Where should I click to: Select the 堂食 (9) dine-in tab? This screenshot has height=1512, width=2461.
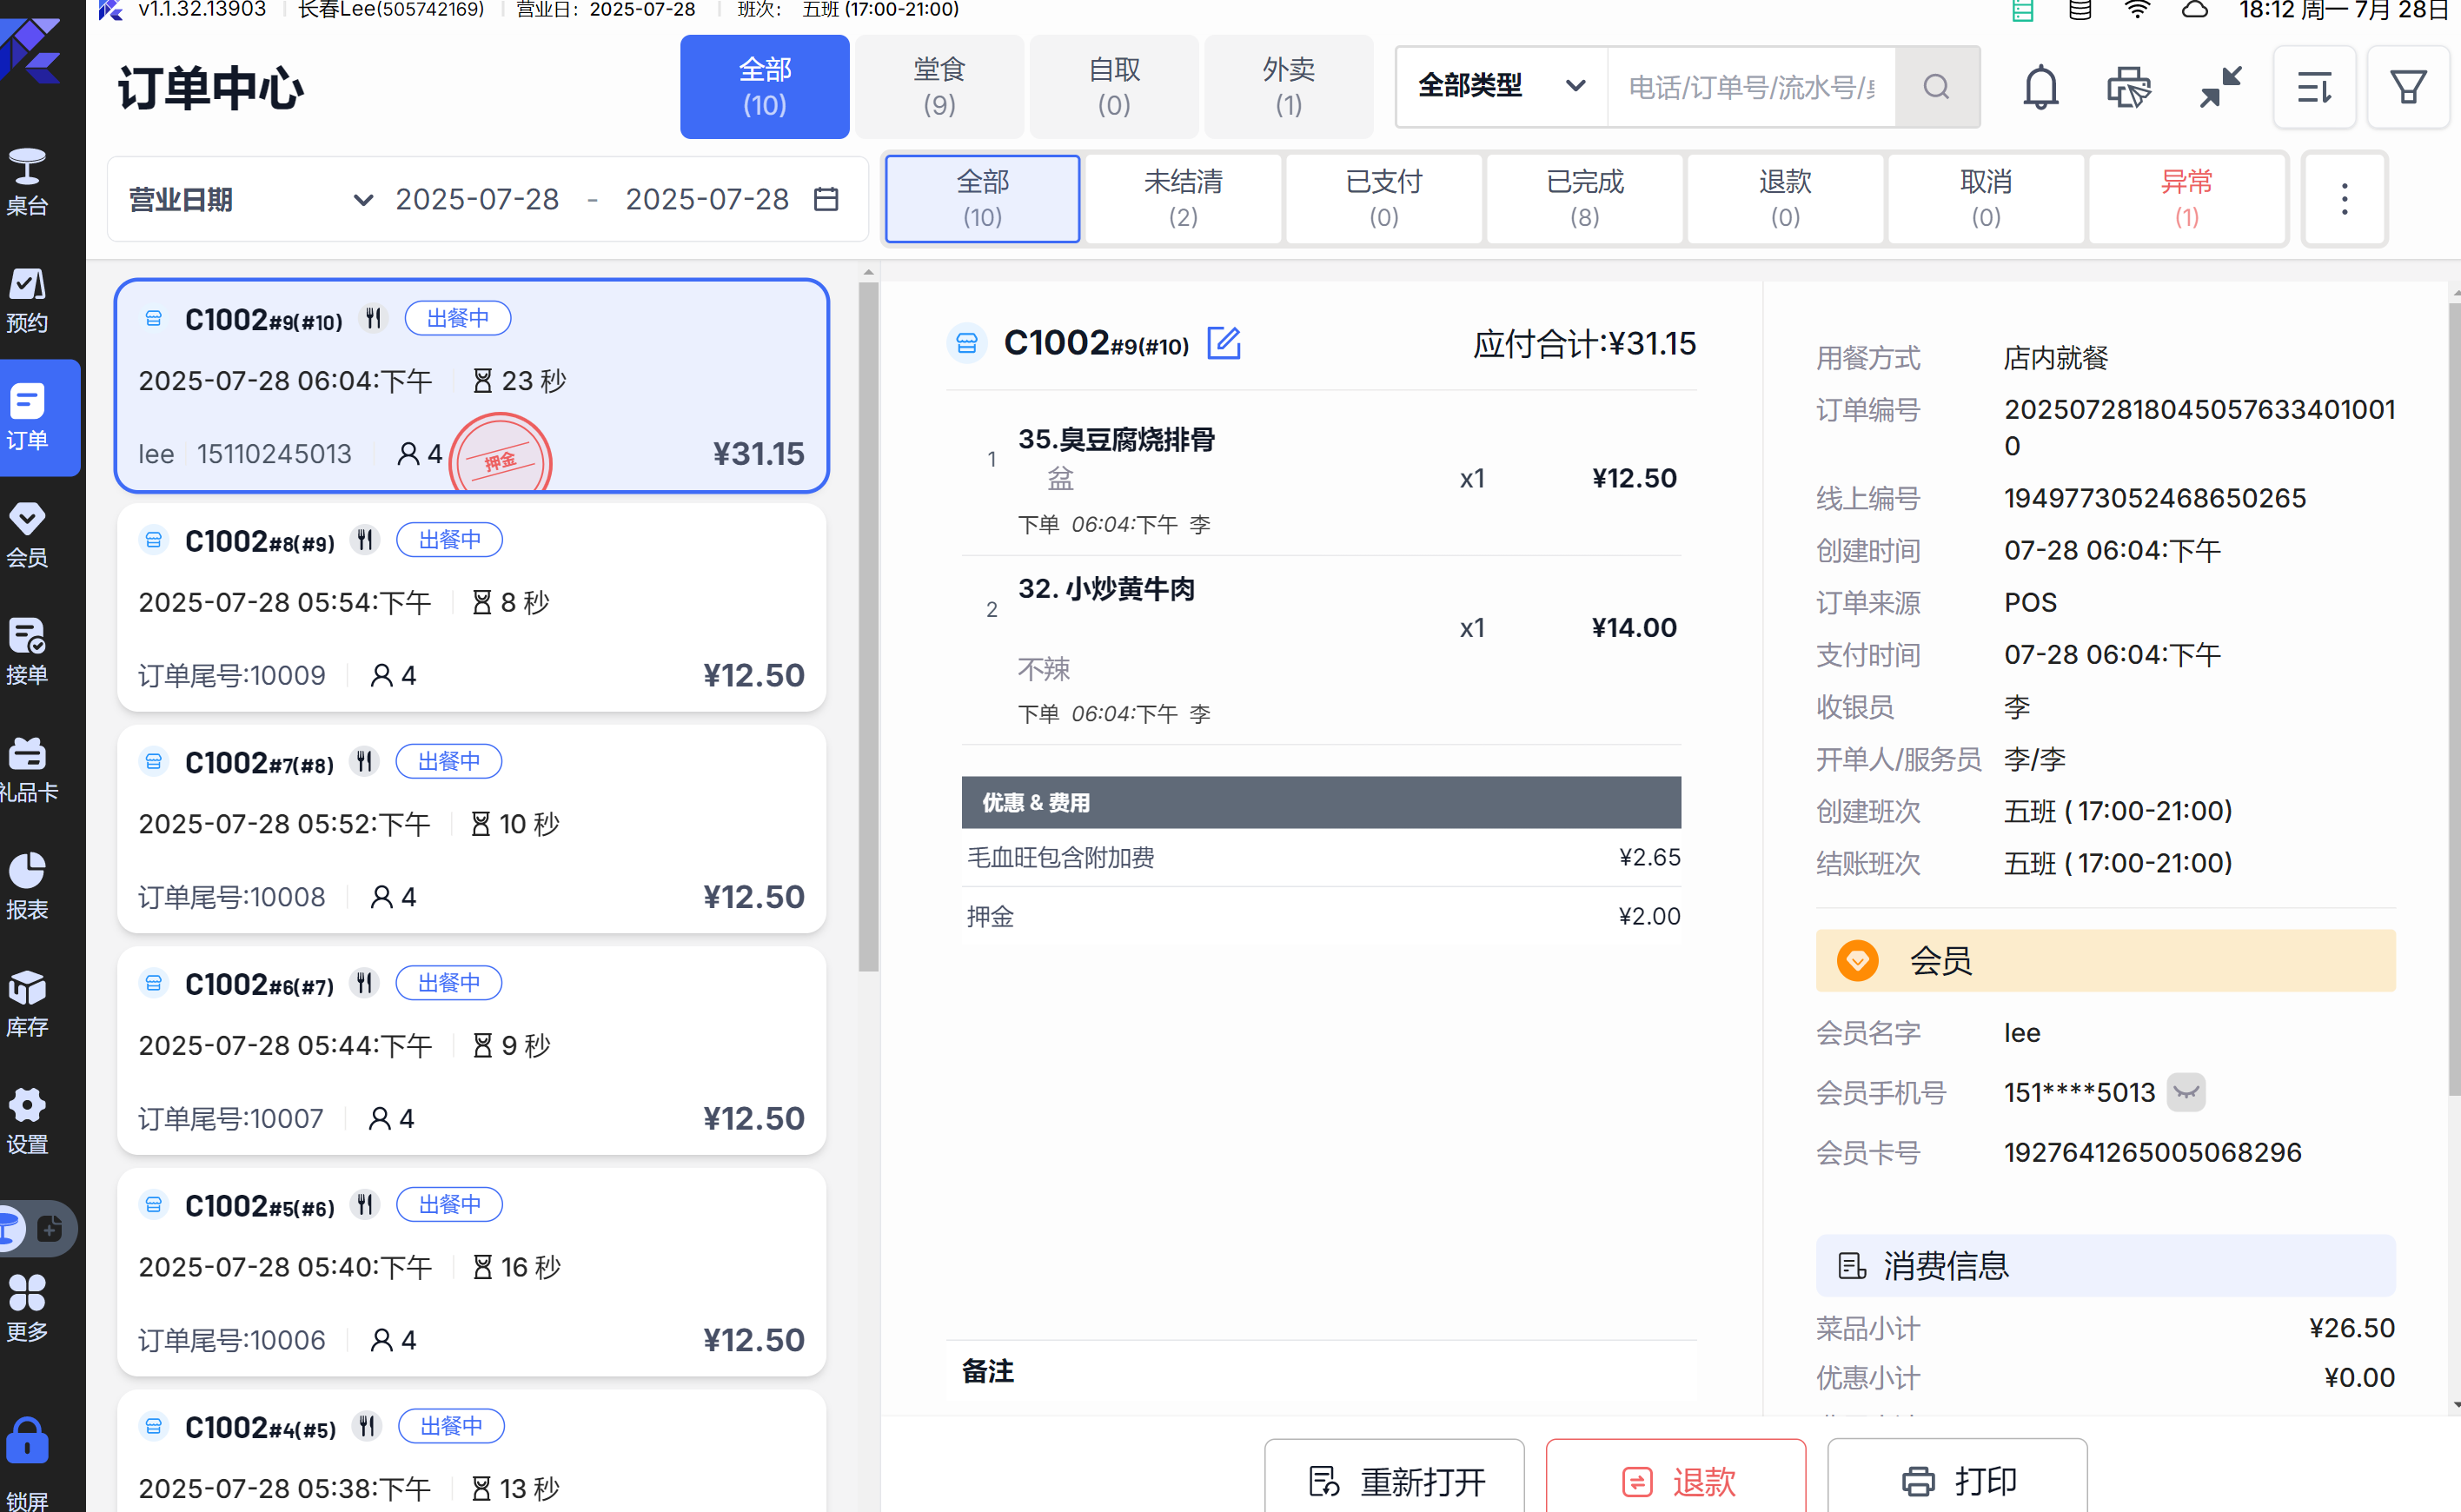(x=939, y=87)
